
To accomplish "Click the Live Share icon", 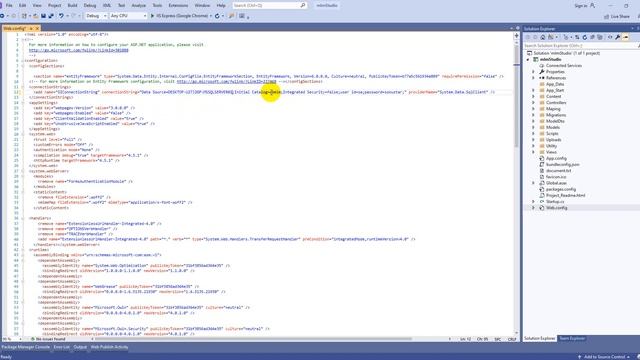I will (616, 16).
